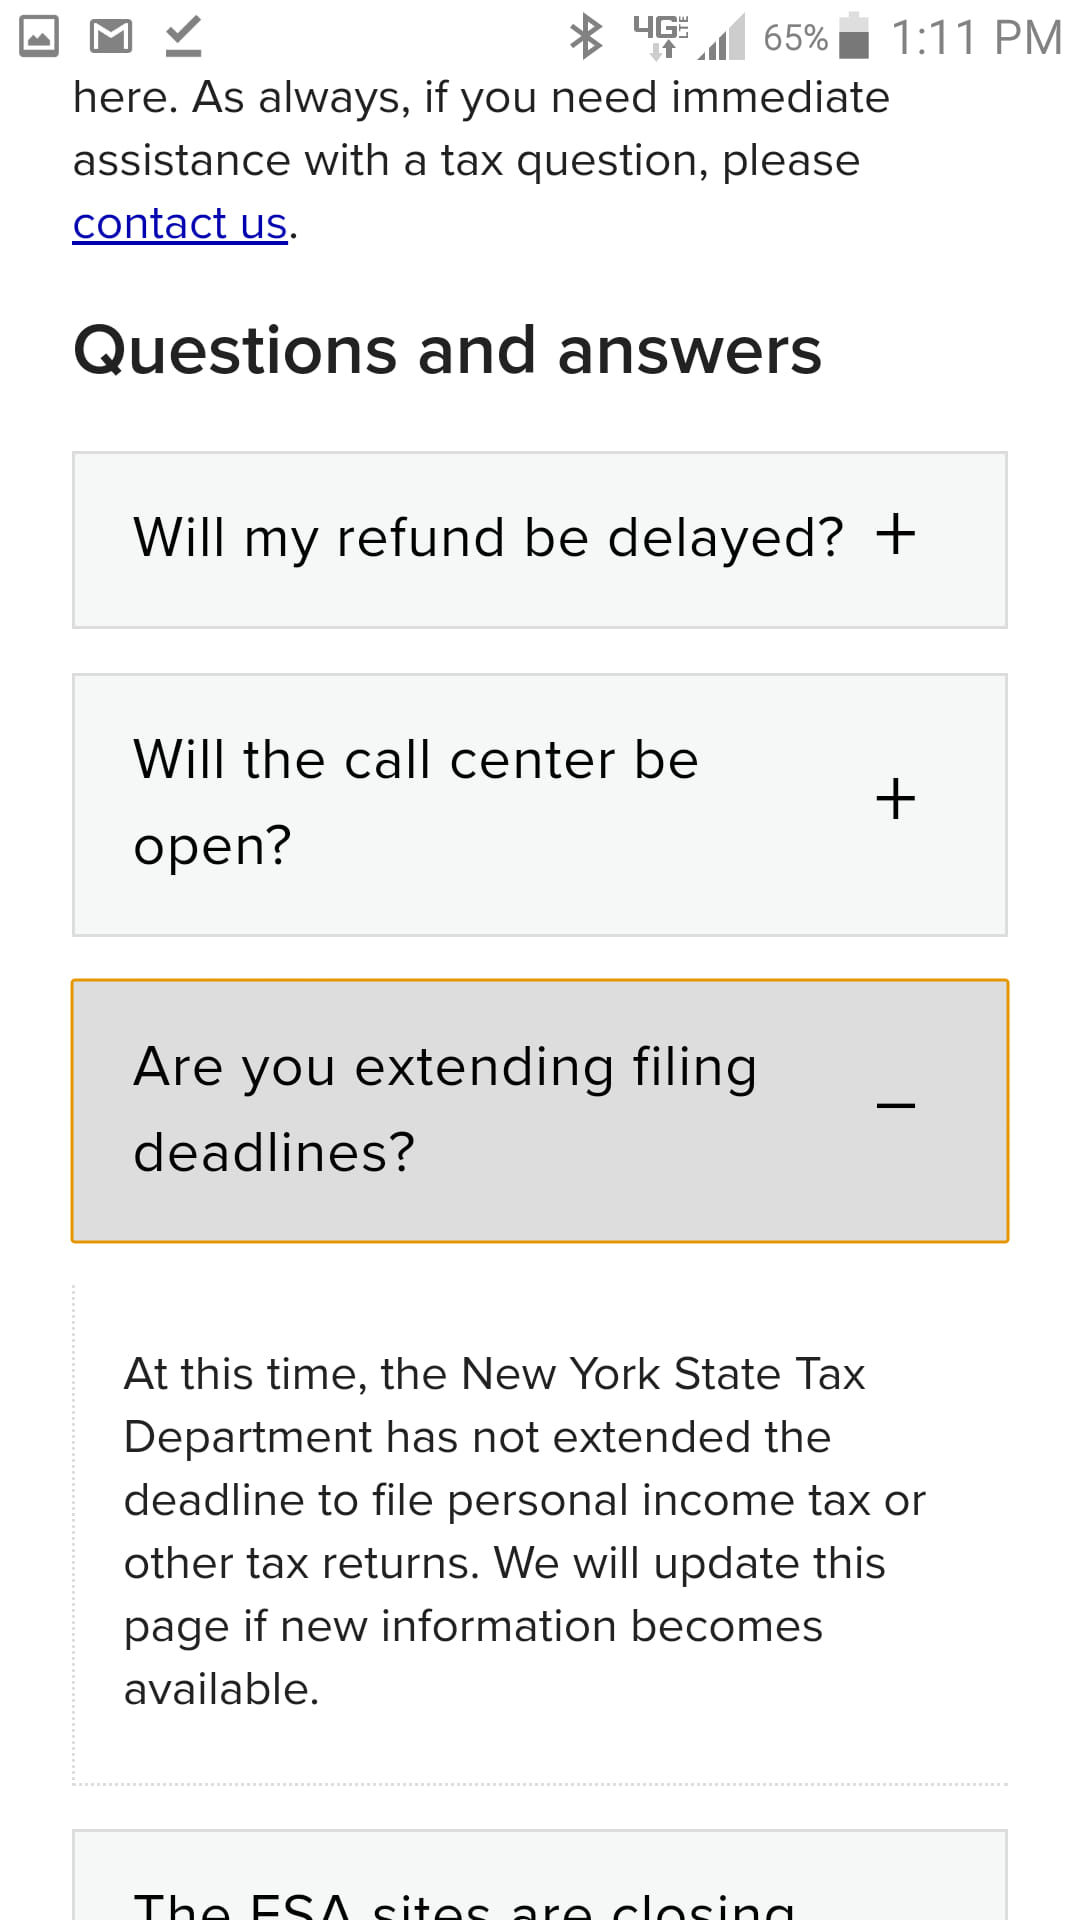Open the "contact us" link
Image resolution: width=1080 pixels, height=1920 pixels.
[x=180, y=224]
